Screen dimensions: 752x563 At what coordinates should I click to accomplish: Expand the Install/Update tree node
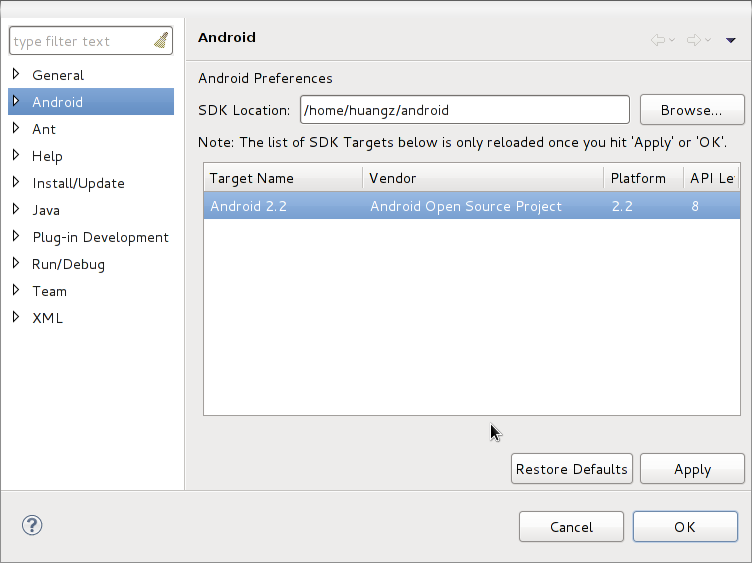[x=16, y=182]
